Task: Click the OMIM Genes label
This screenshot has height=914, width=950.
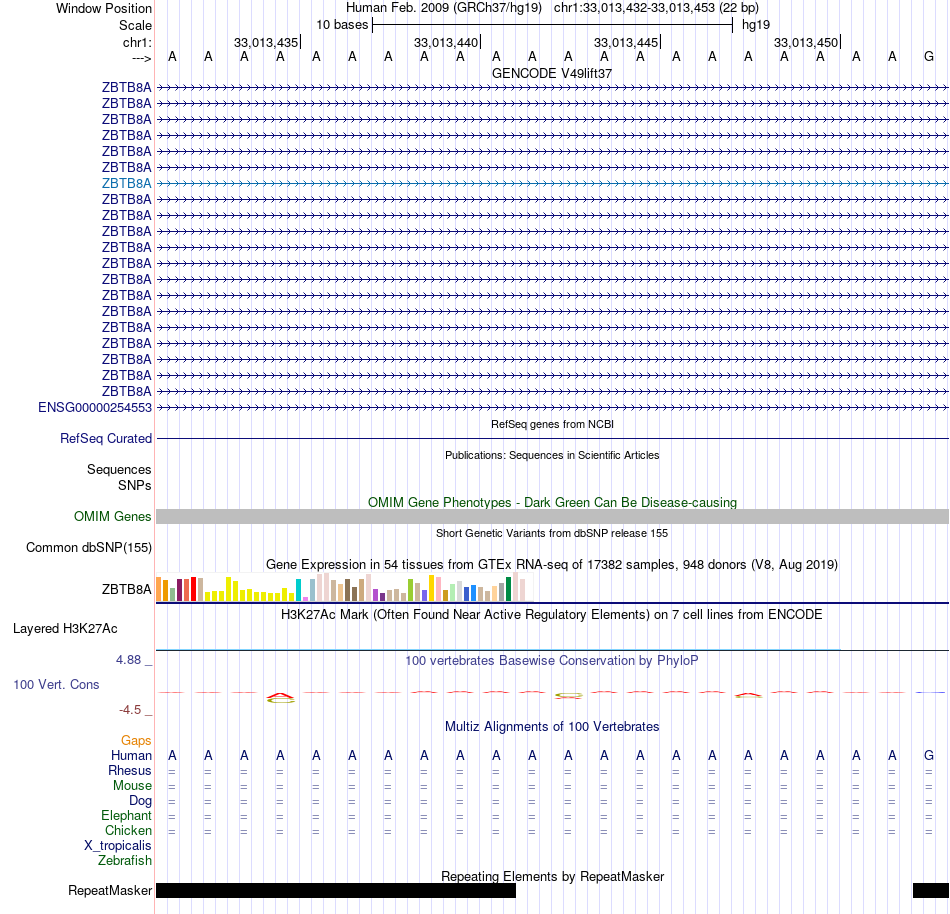Action: 112,517
